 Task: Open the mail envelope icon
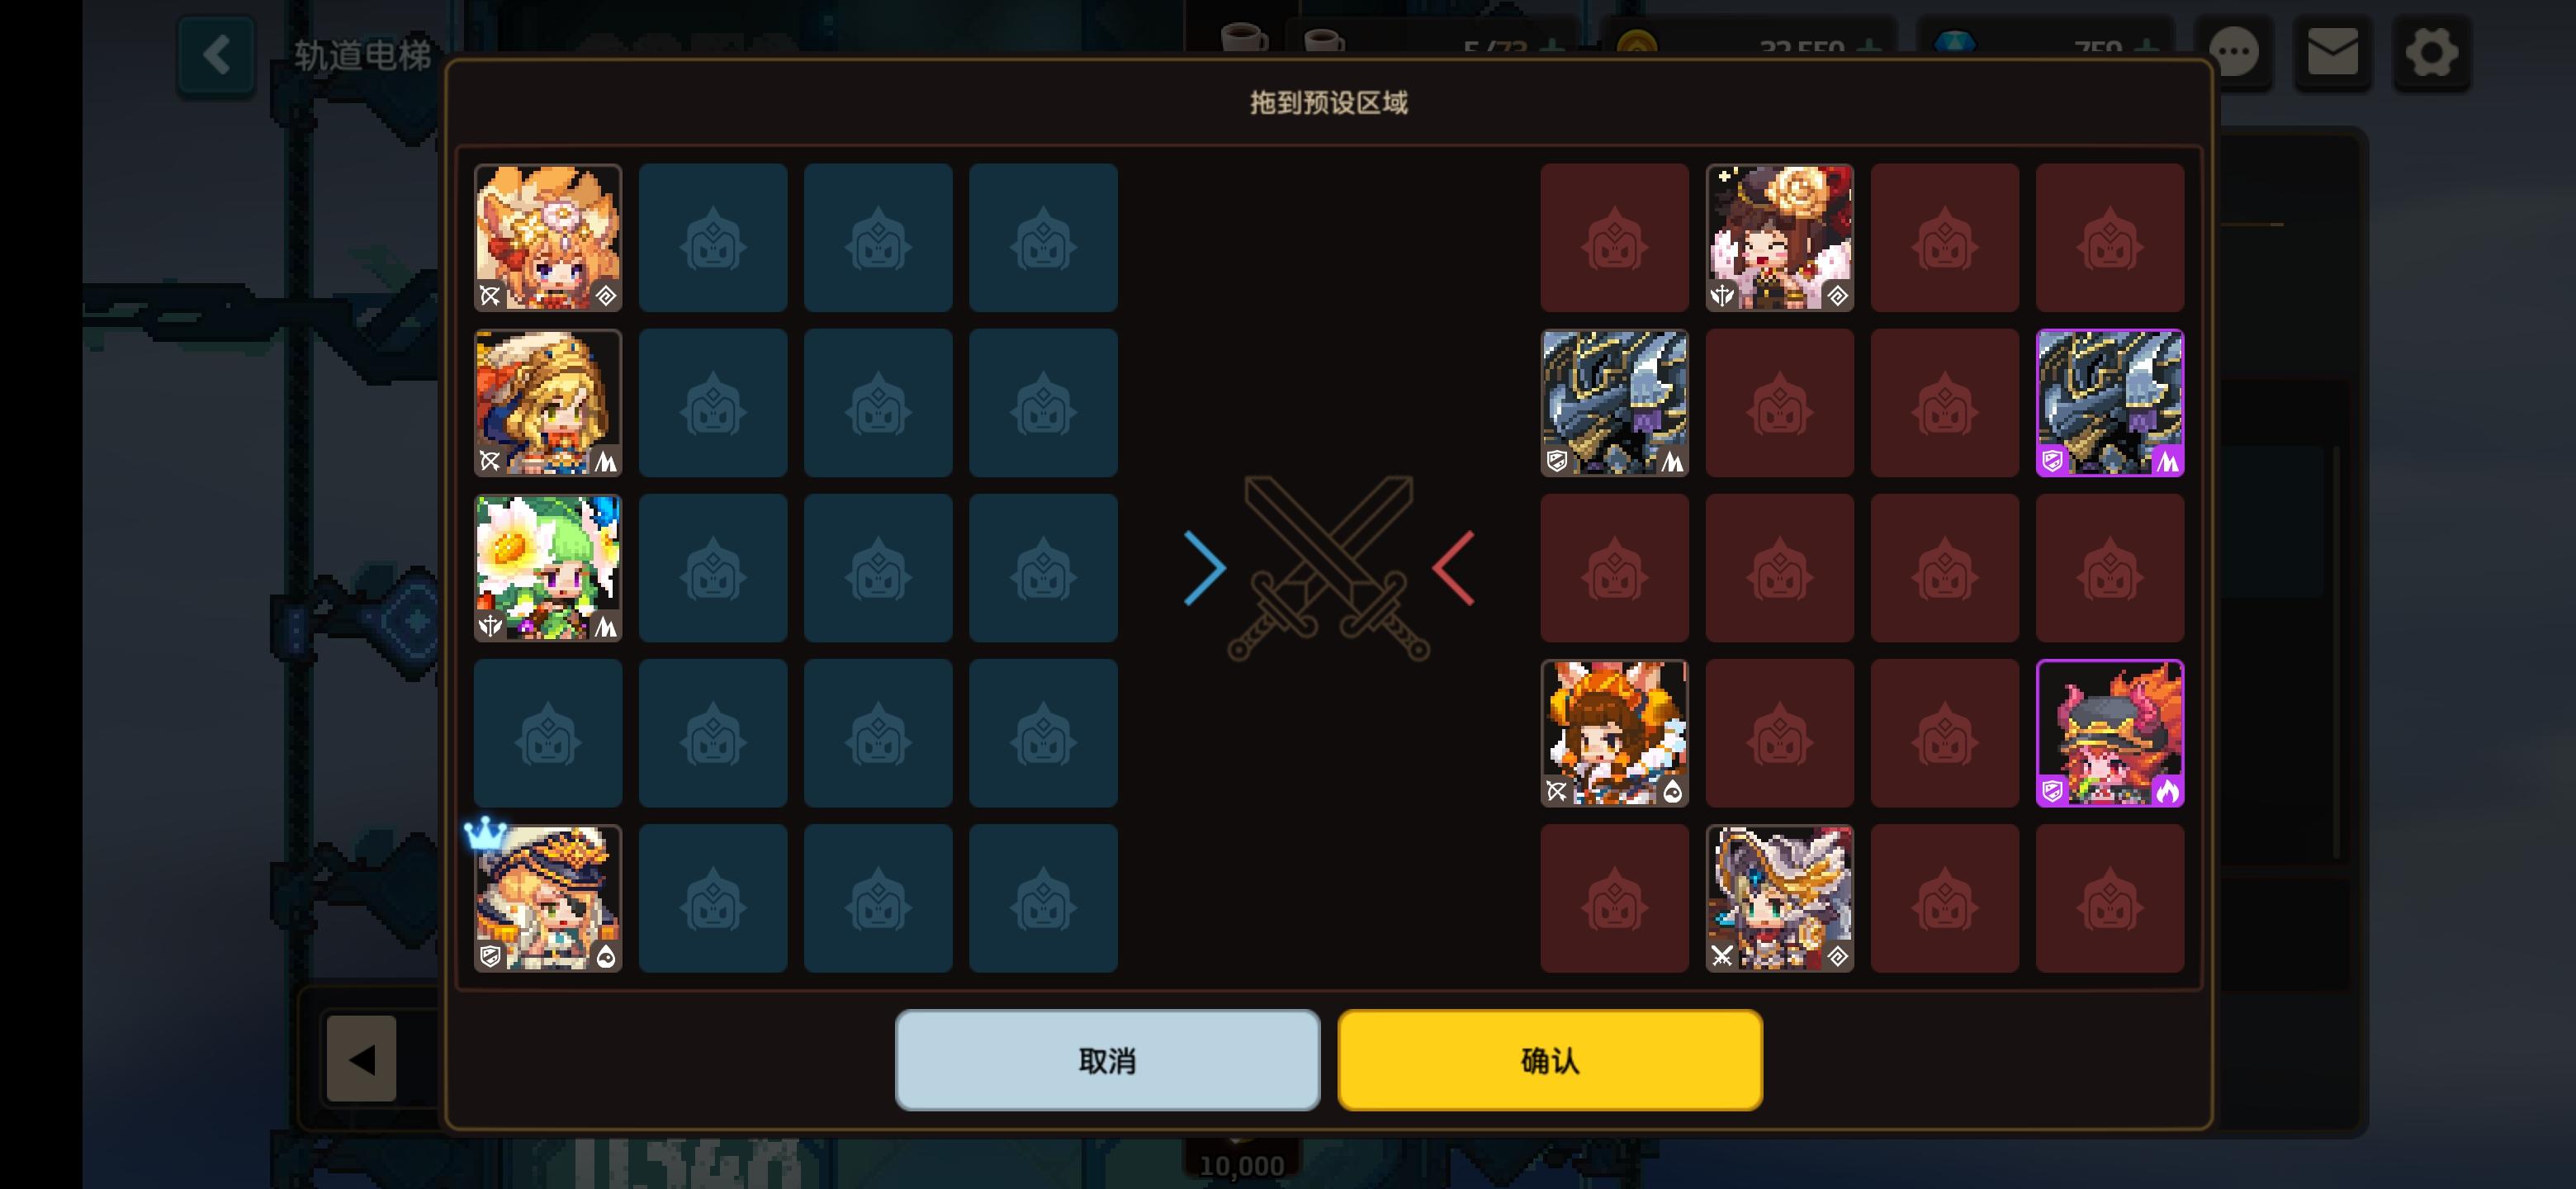[x=2332, y=52]
